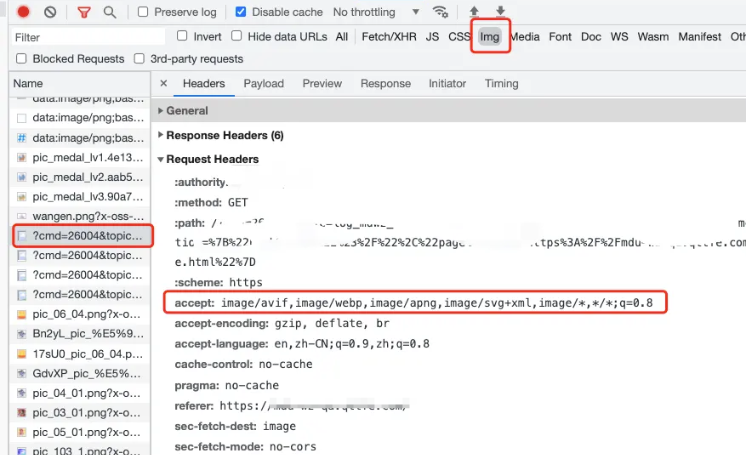Select the Fetch/XHR filter button
This screenshot has height=455, width=747.
click(387, 37)
